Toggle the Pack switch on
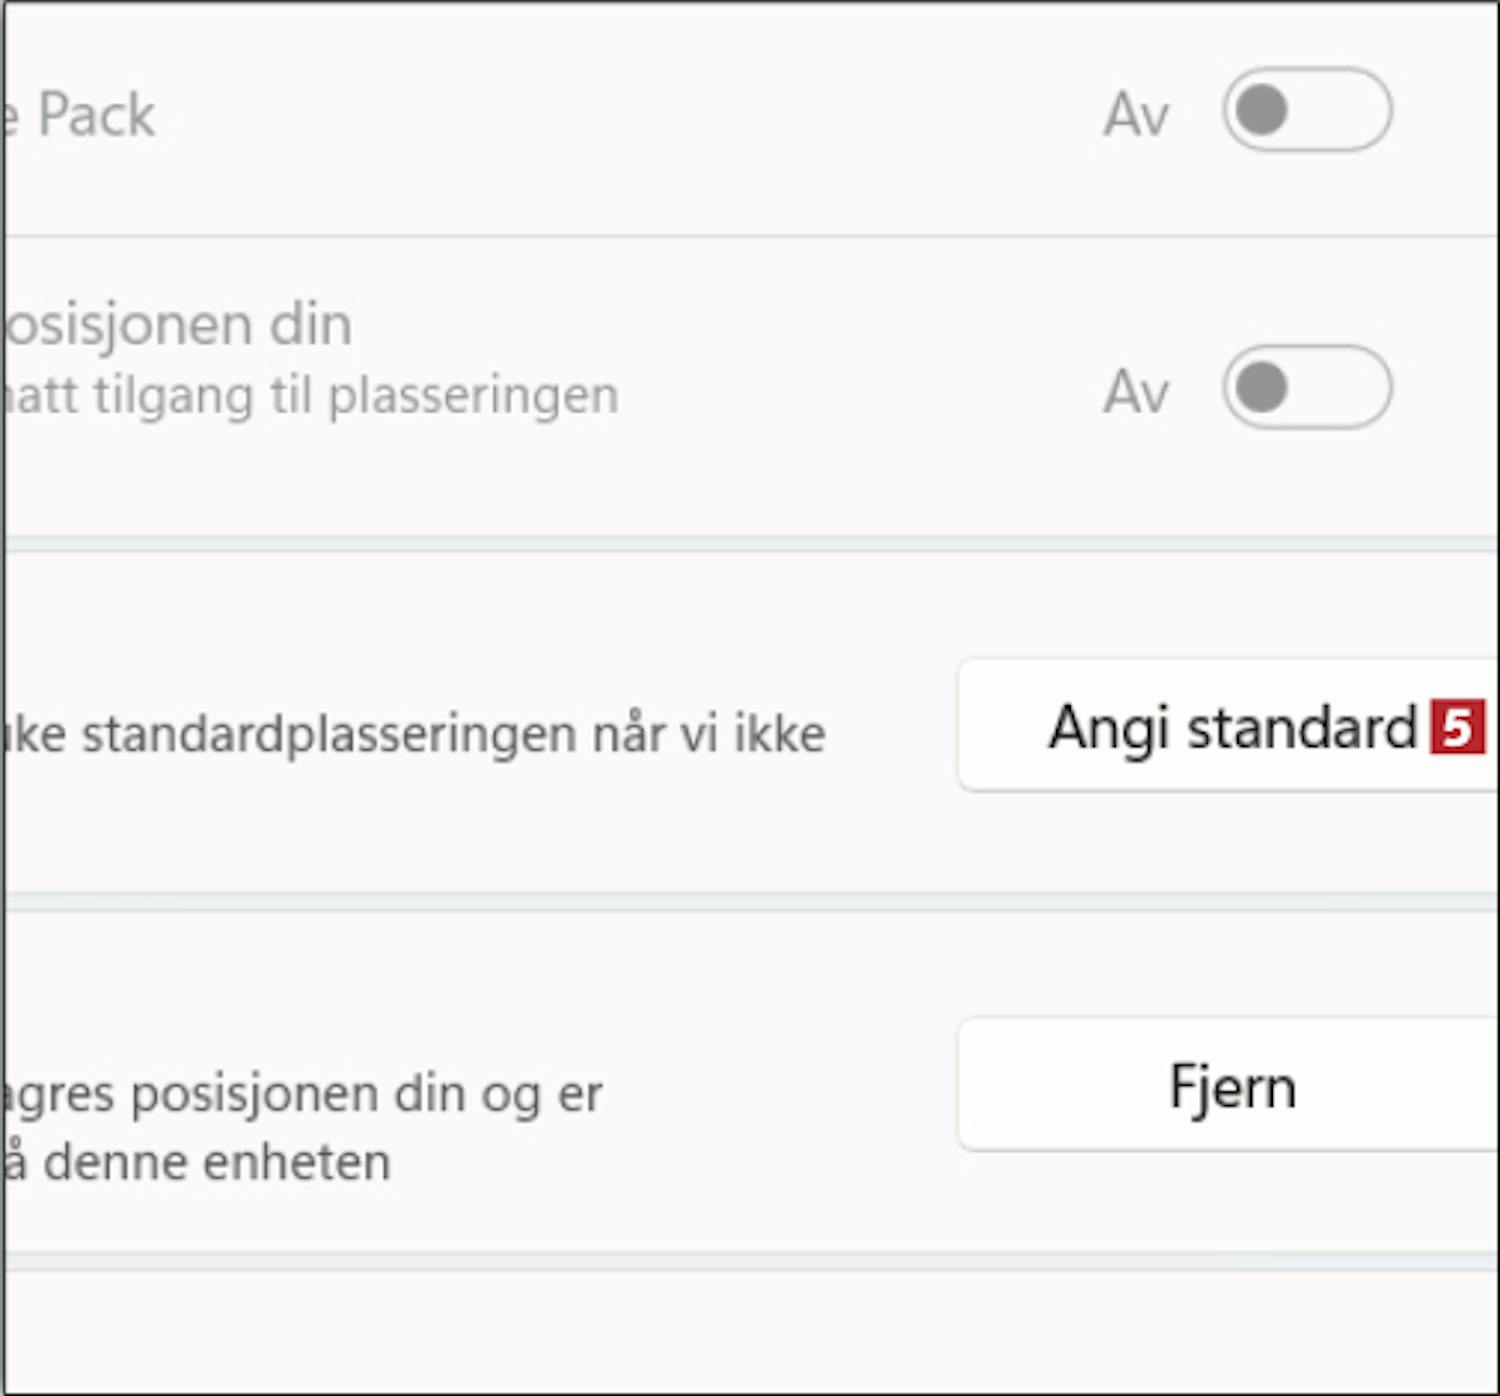The image size is (1500, 1396). click(1306, 109)
